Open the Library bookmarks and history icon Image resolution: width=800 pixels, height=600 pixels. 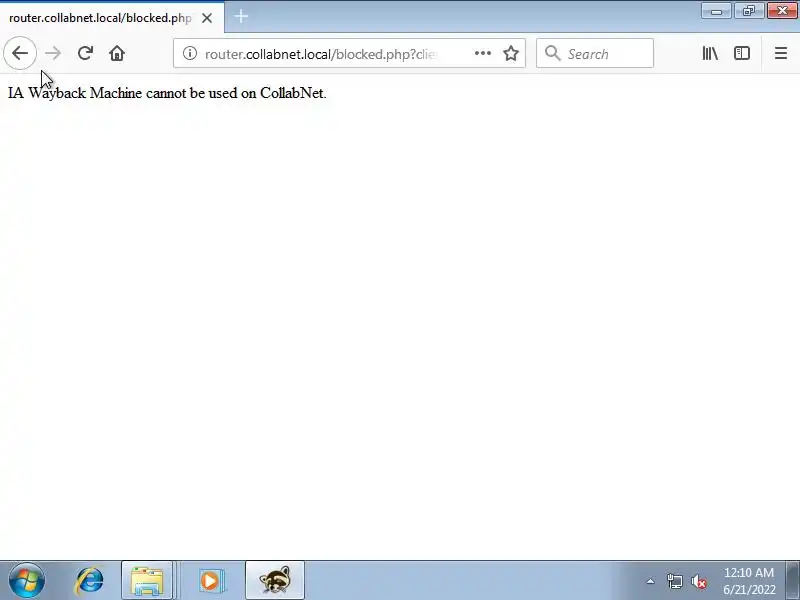pos(710,53)
